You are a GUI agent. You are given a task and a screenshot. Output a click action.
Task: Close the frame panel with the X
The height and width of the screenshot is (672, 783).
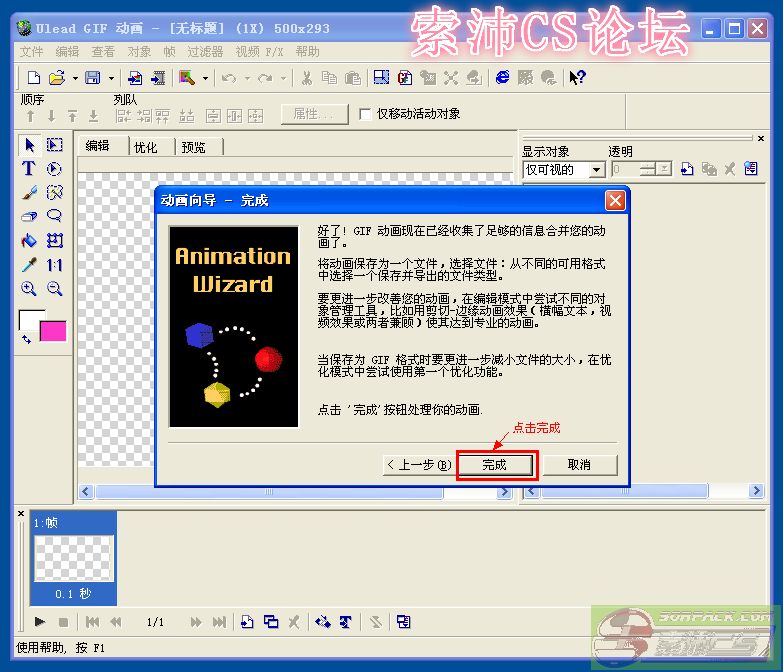pyautogui.click(x=21, y=513)
